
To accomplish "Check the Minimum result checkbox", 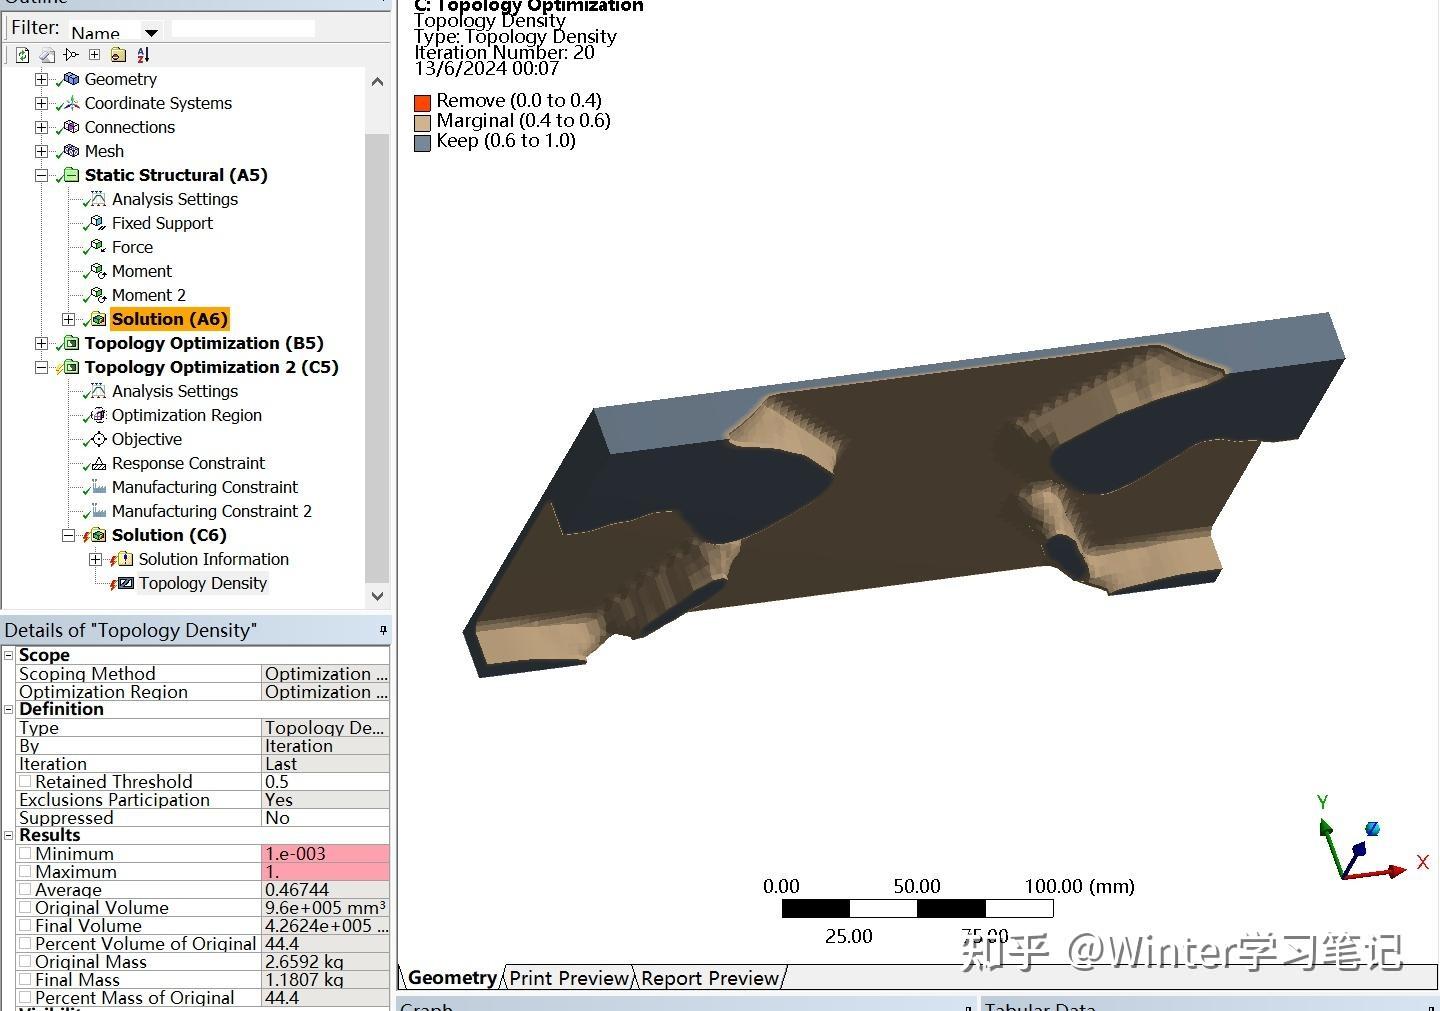I will click(27, 853).
